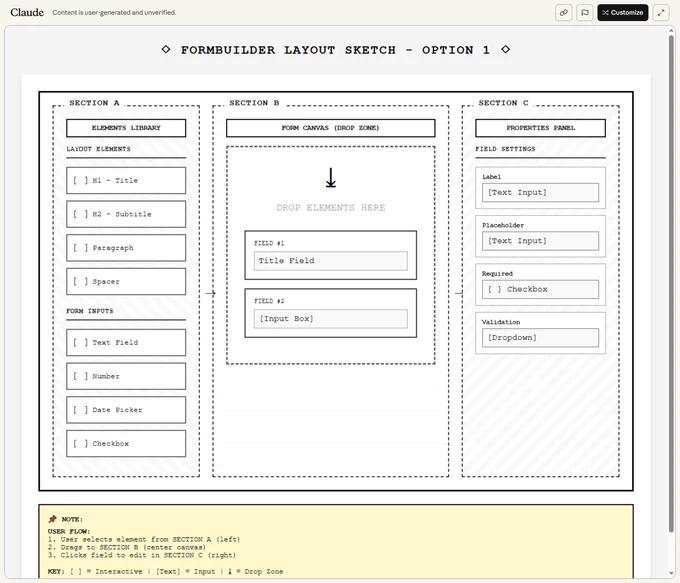Select the H2 - Subtitle element
680x583 pixels.
point(126,214)
